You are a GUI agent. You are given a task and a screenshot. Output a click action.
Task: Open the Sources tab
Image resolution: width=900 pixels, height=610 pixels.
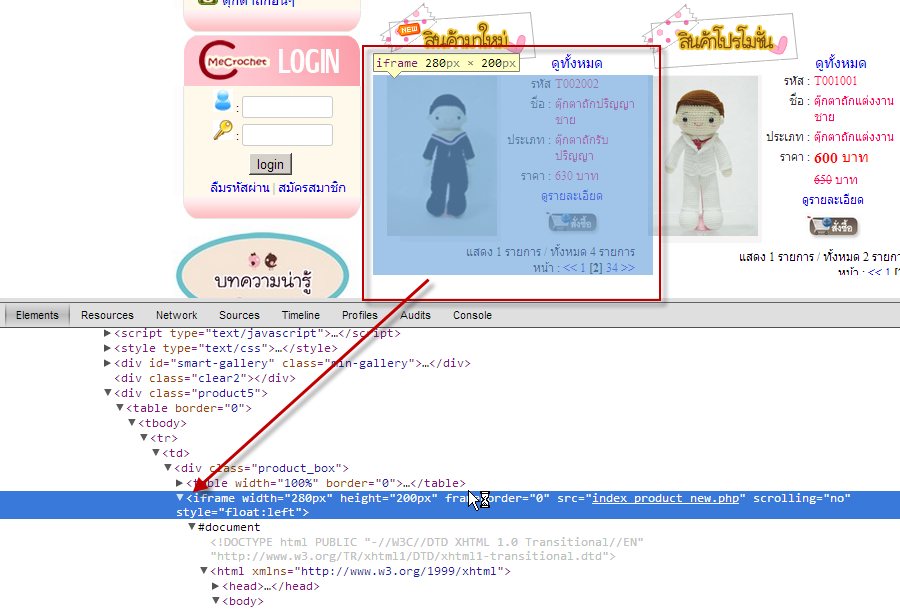tap(239, 315)
